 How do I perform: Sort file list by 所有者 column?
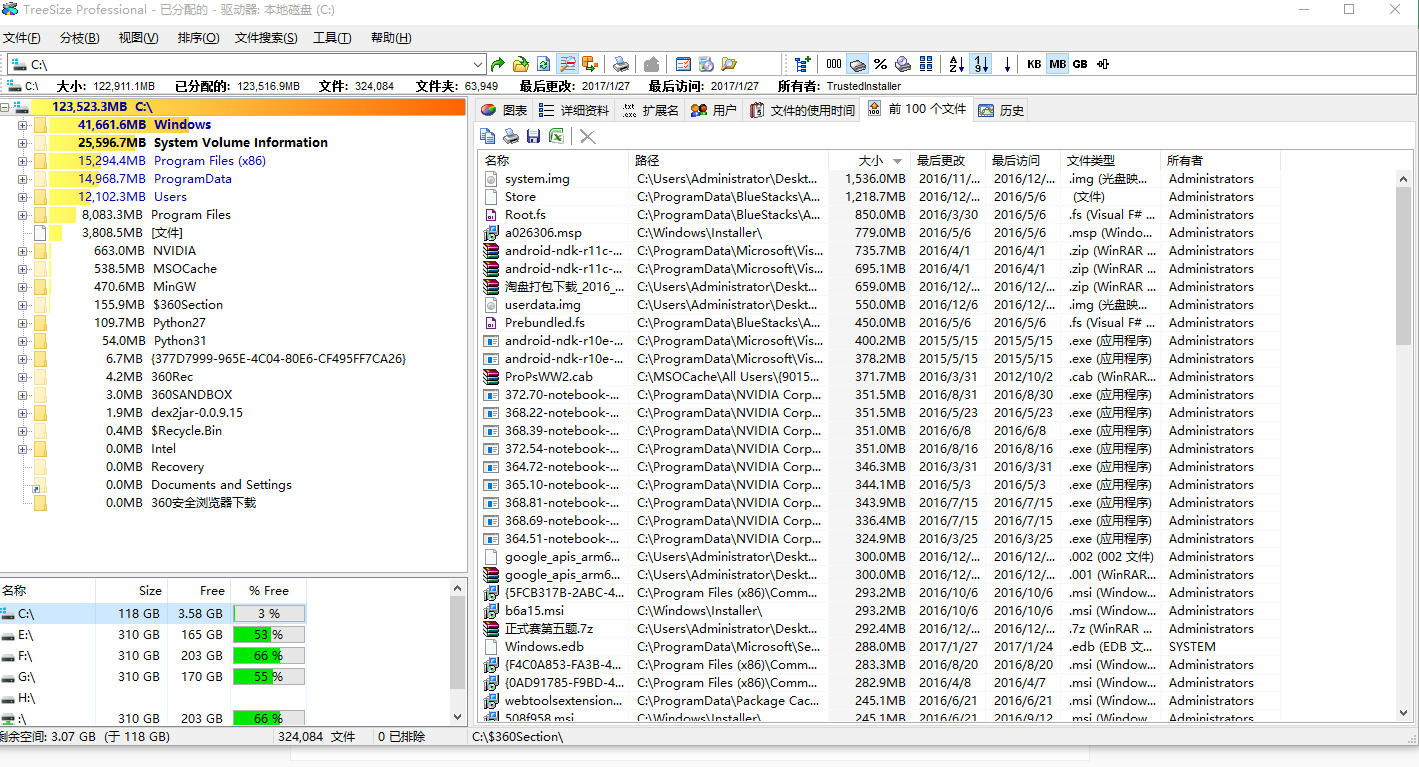(1221, 160)
